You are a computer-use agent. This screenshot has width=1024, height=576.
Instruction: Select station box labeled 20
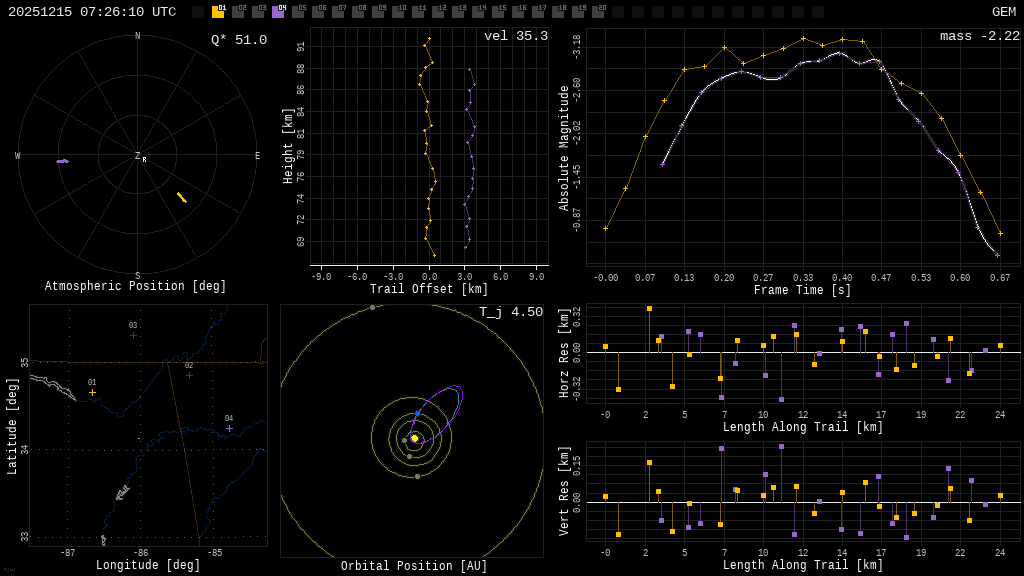[598, 12]
